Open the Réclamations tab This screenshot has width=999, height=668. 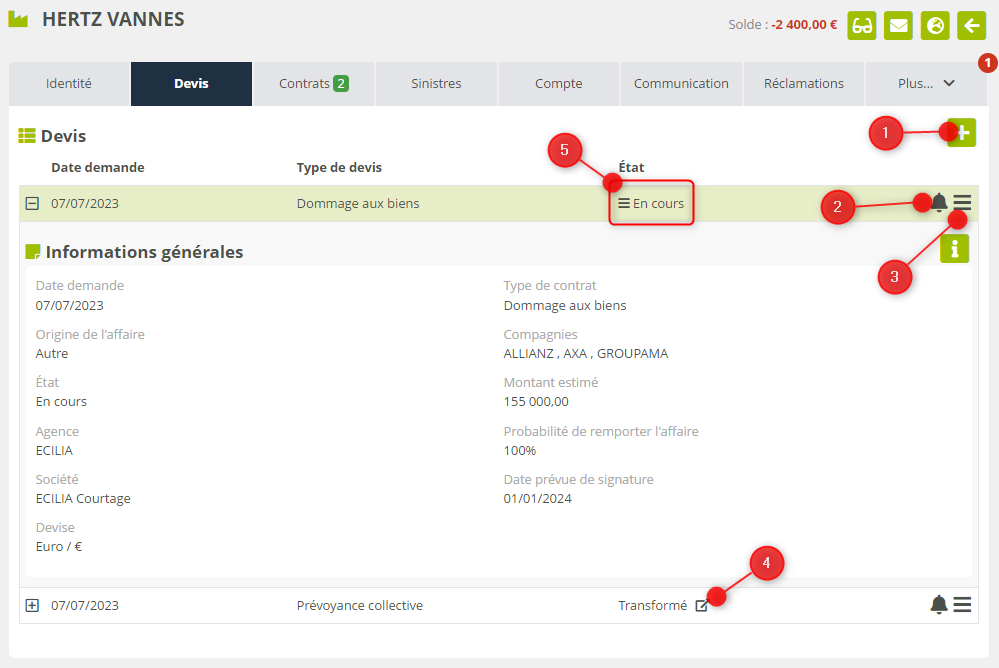pyautogui.click(x=804, y=84)
